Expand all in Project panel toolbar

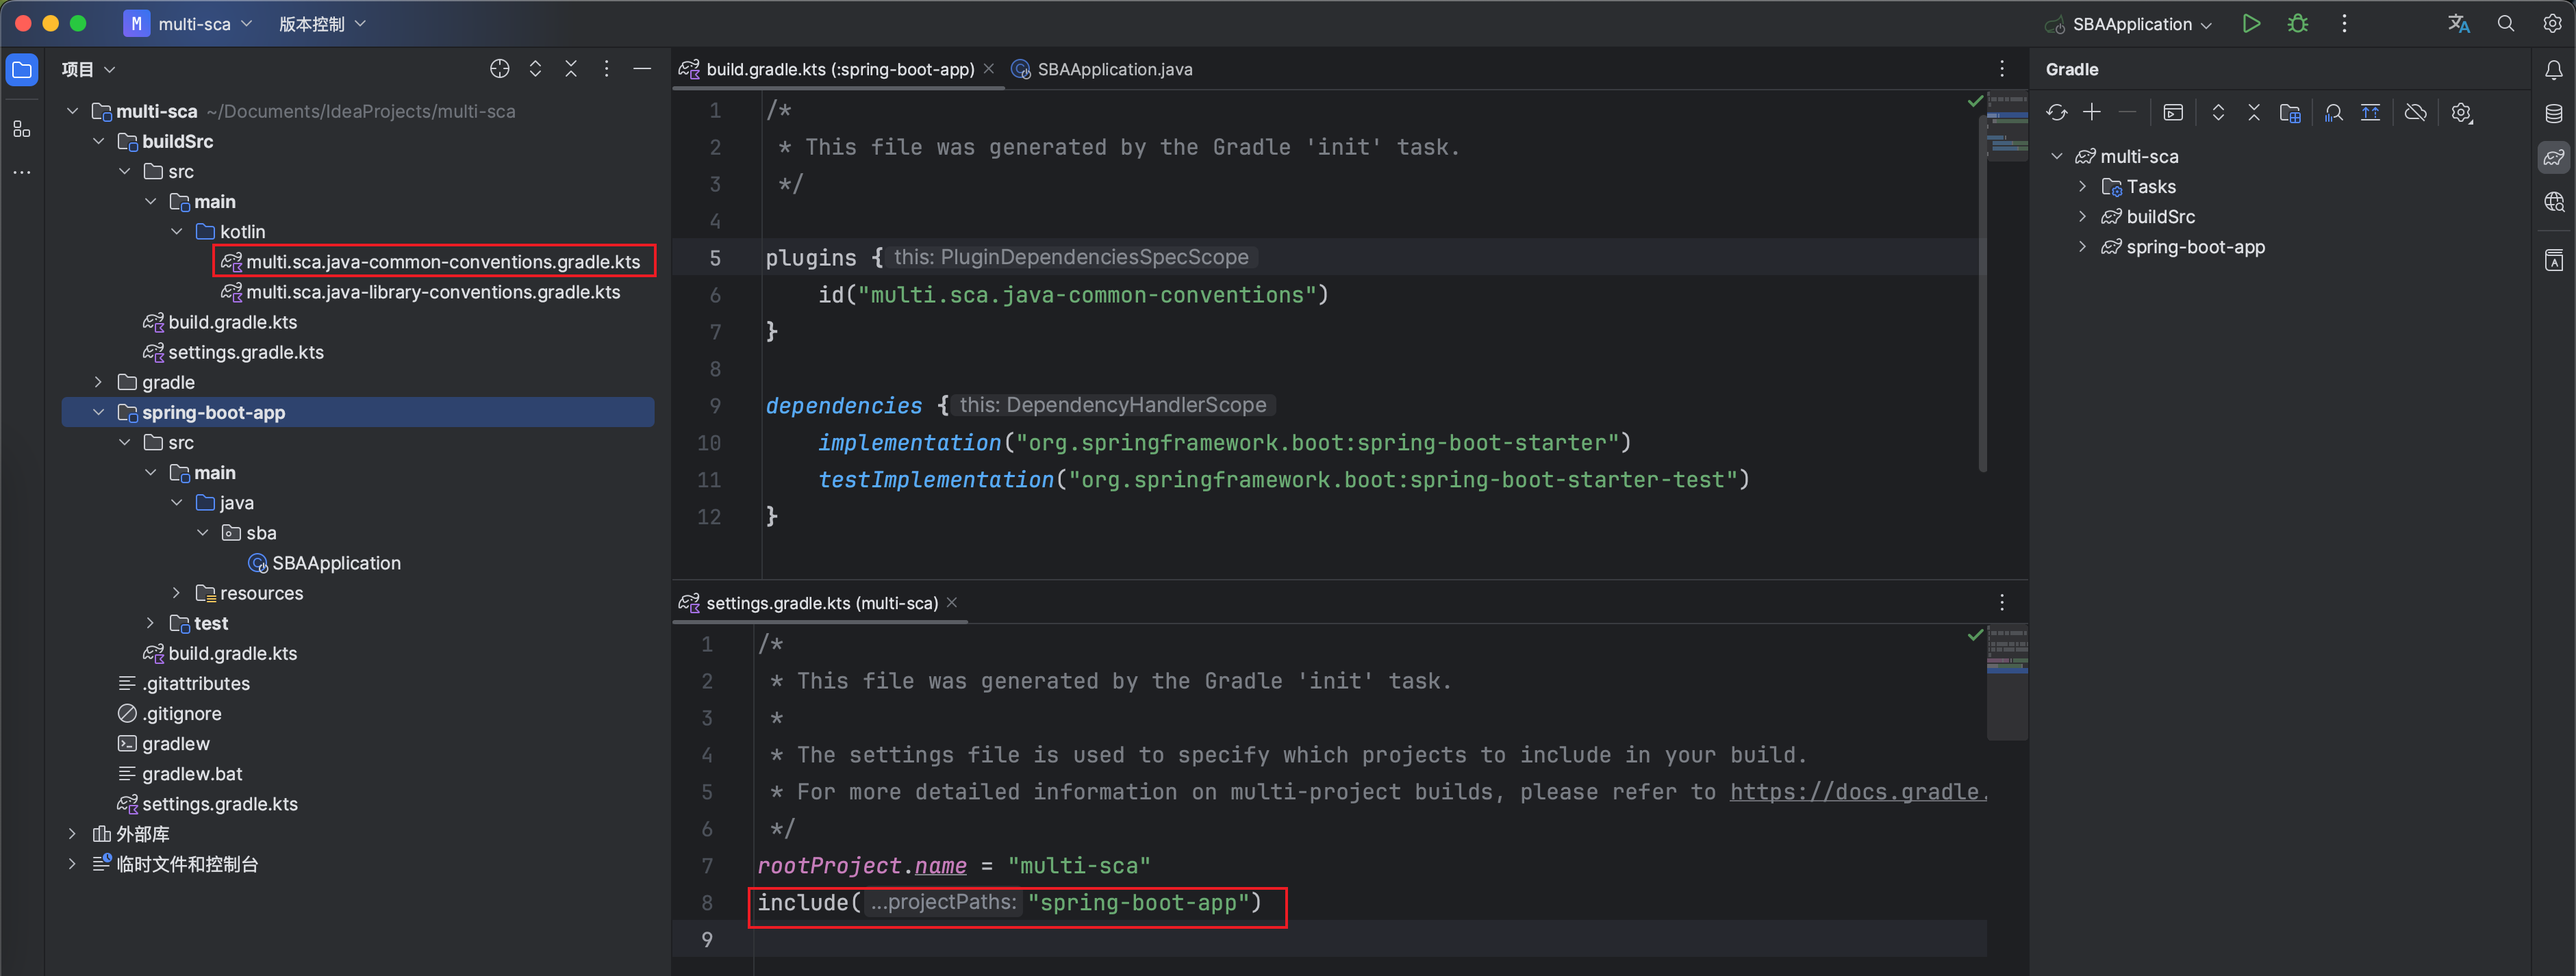click(x=536, y=69)
